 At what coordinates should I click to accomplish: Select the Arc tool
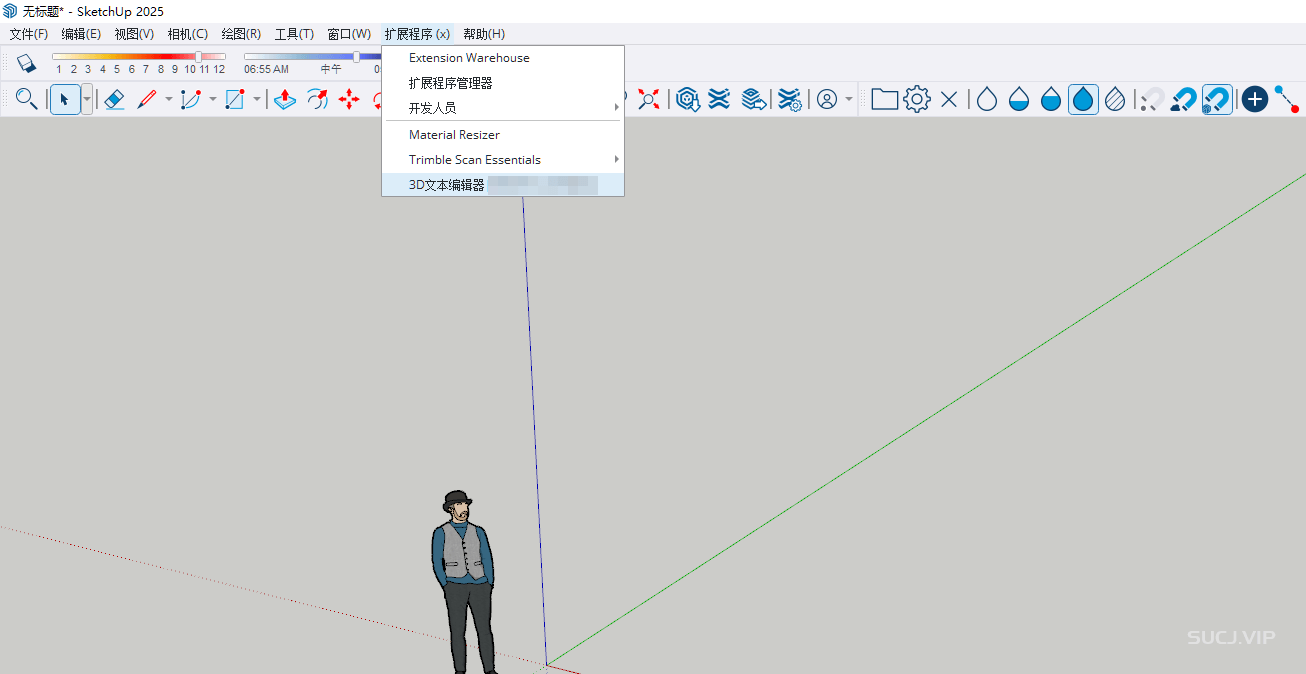click(191, 99)
